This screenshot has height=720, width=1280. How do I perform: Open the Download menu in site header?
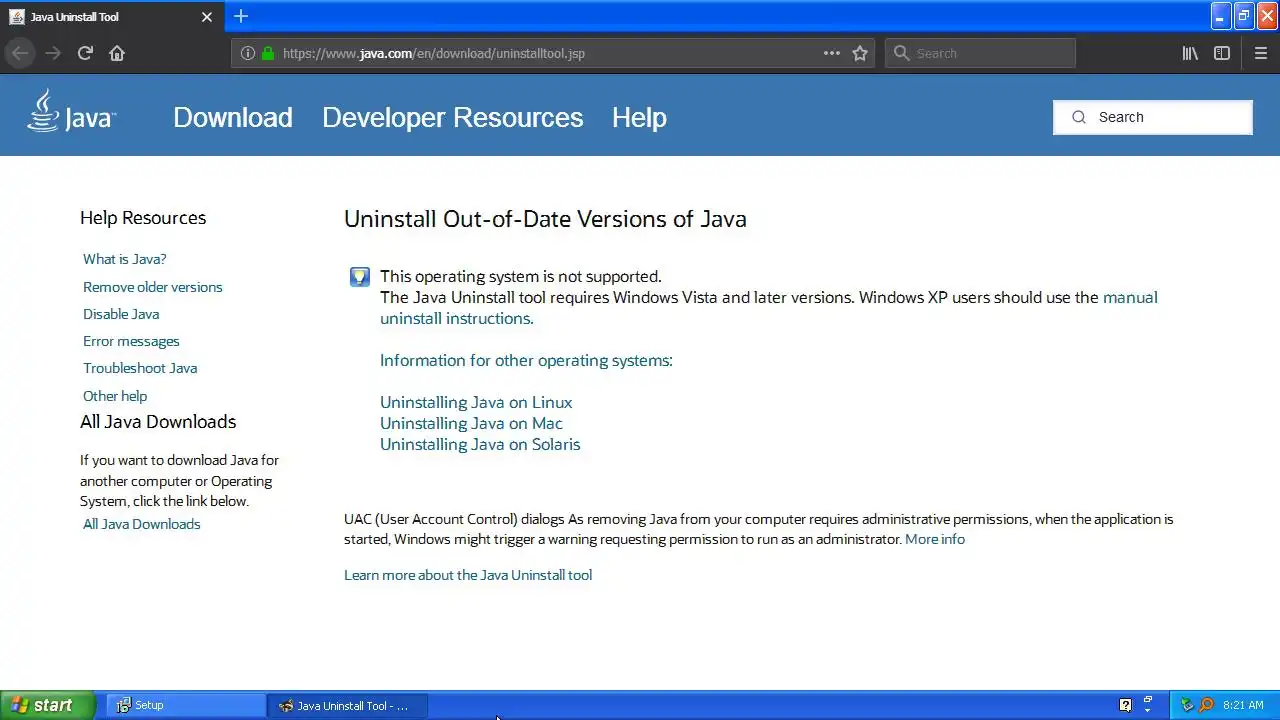click(233, 117)
